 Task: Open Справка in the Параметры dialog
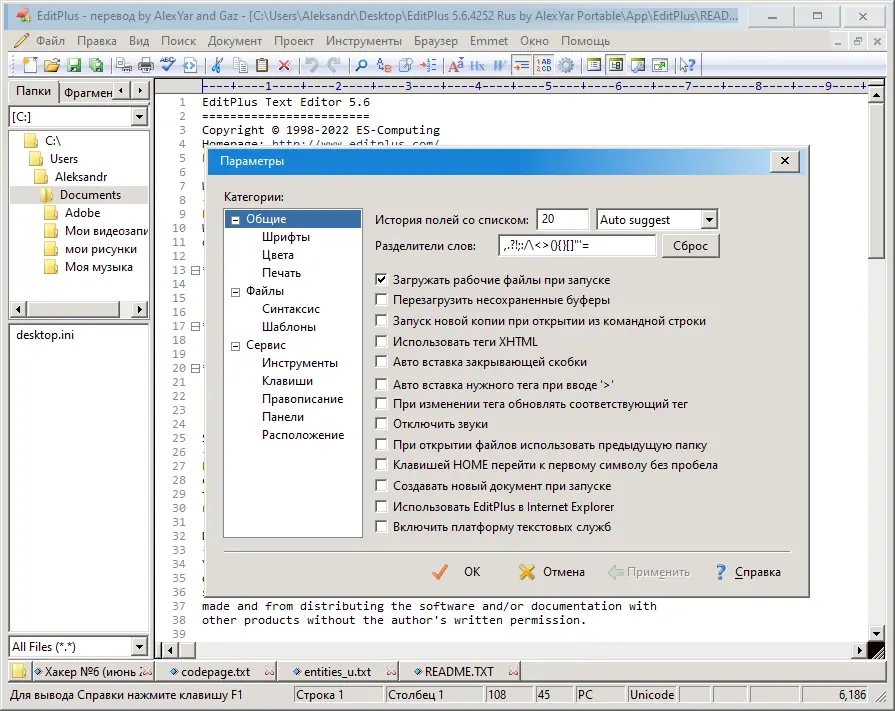[x=748, y=572]
